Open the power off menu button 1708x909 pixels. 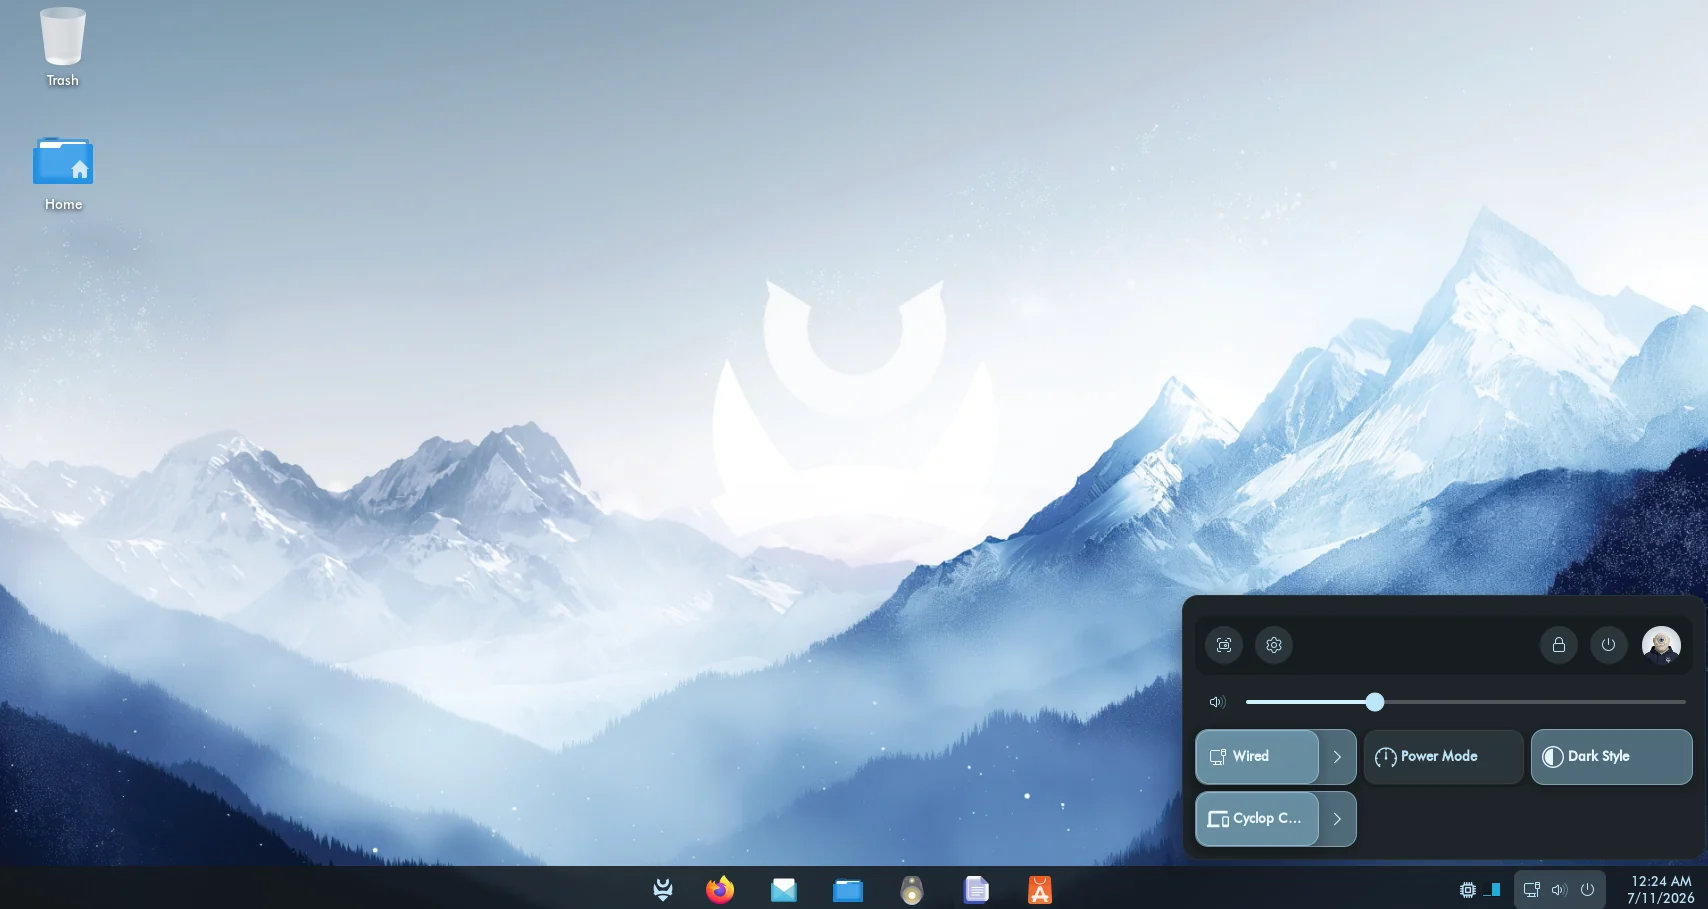[1608, 645]
